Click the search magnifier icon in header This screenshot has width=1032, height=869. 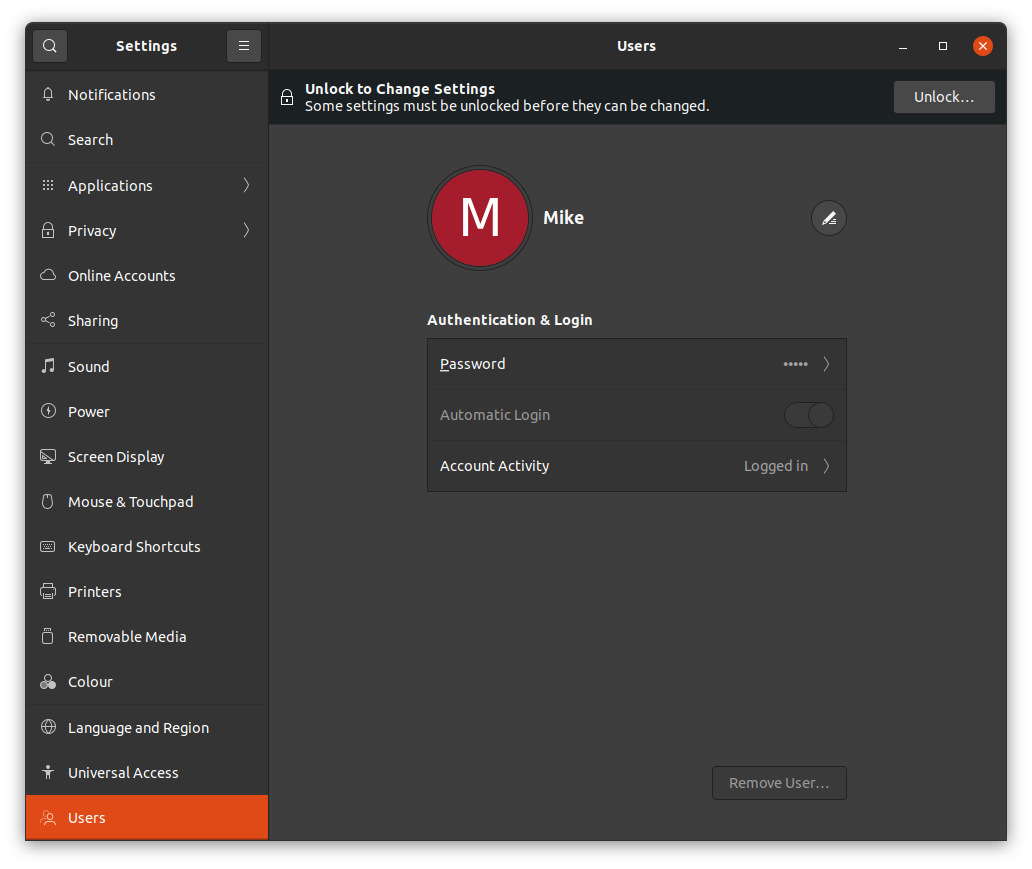point(50,46)
